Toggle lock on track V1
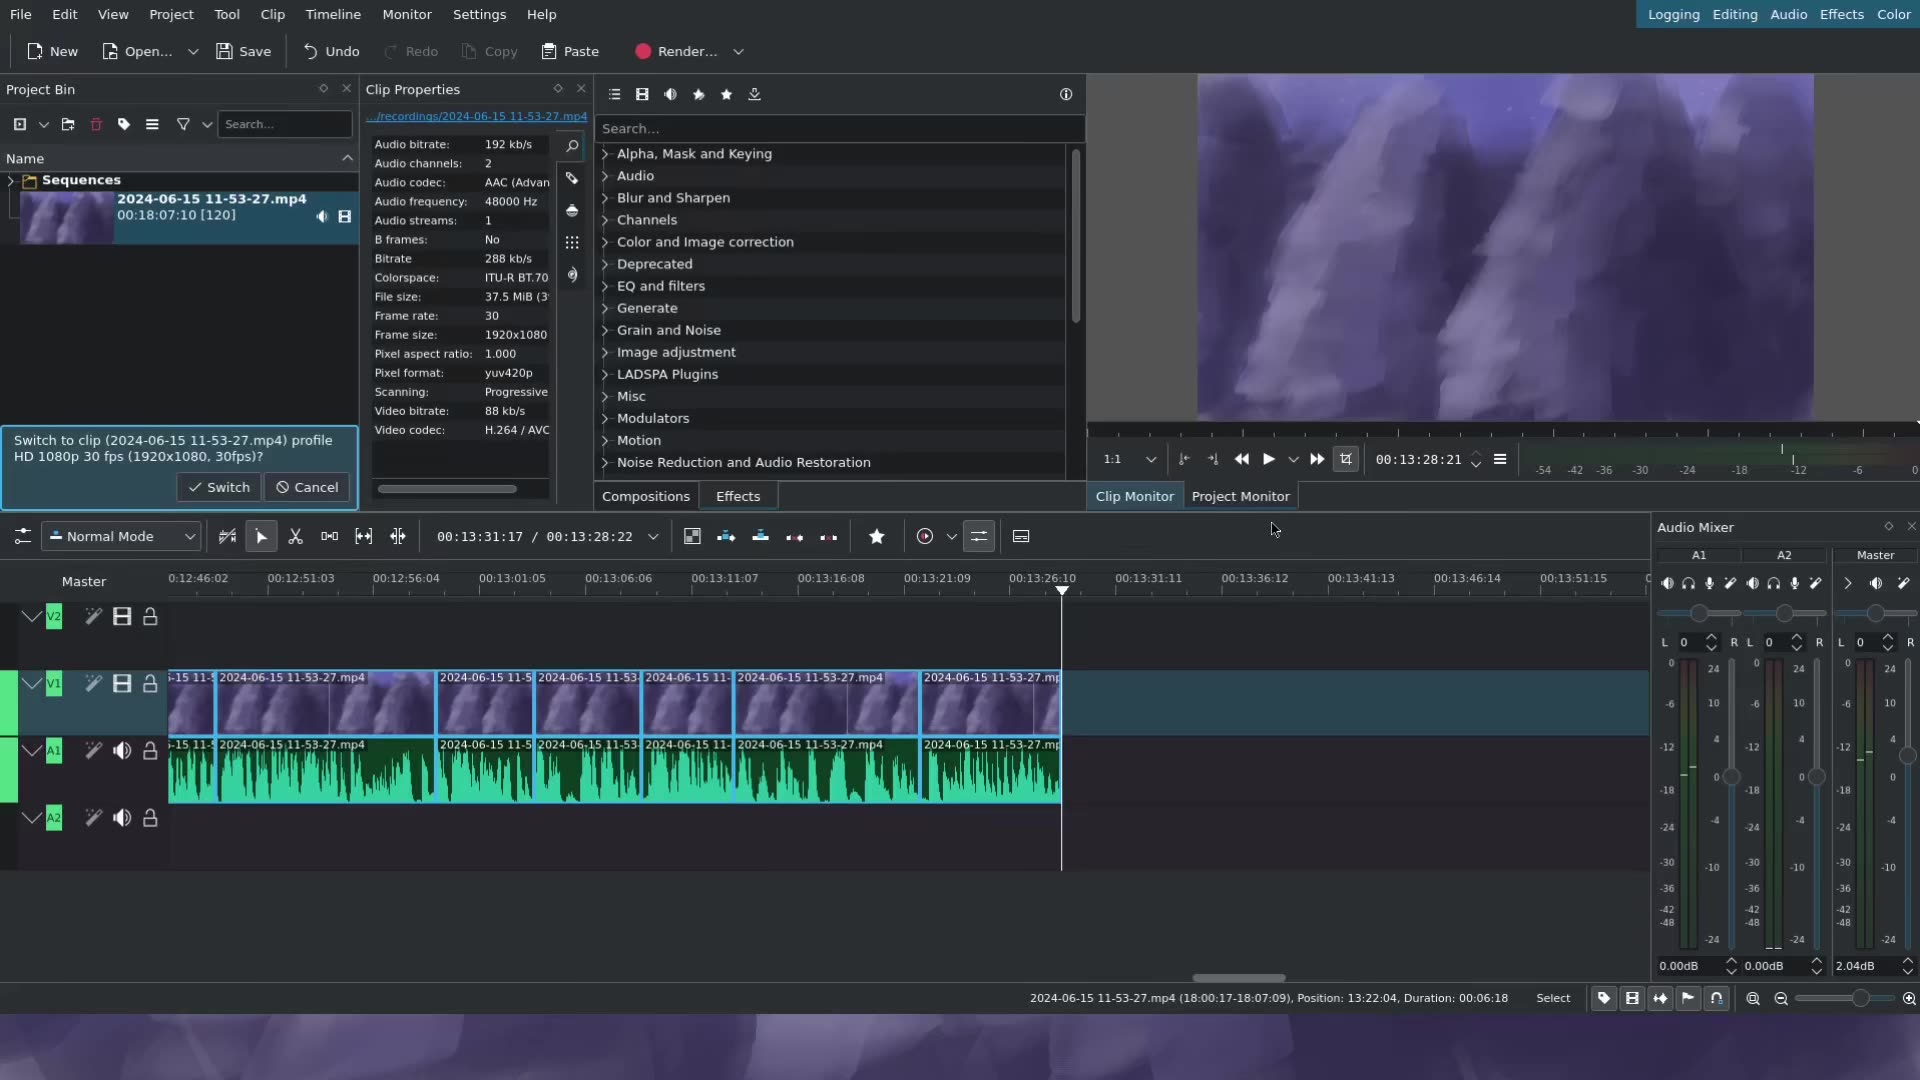This screenshot has height=1080, width=1920. point(150,684)
